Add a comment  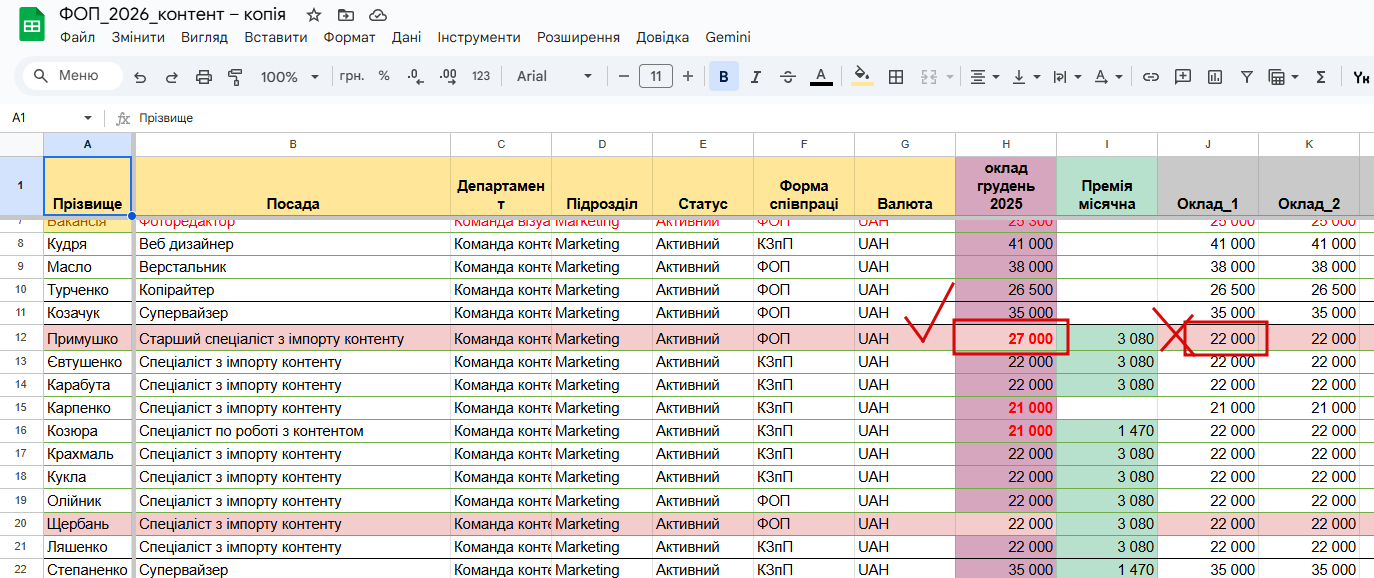[1183, 76]
